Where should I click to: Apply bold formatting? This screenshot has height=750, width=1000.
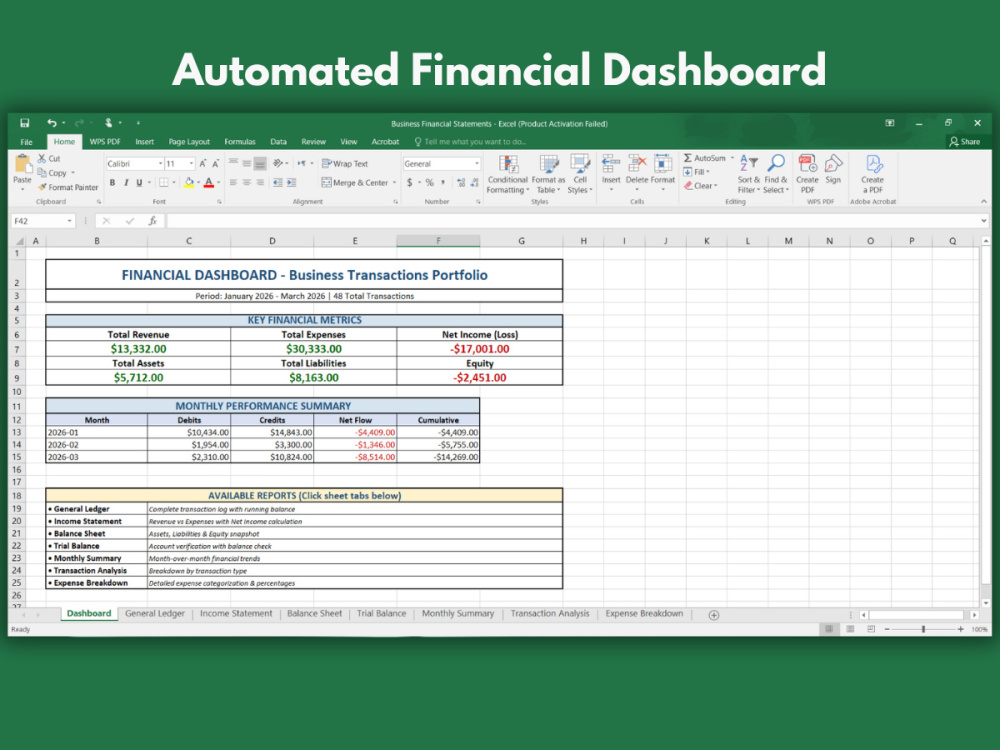click(x=112, y=183)
